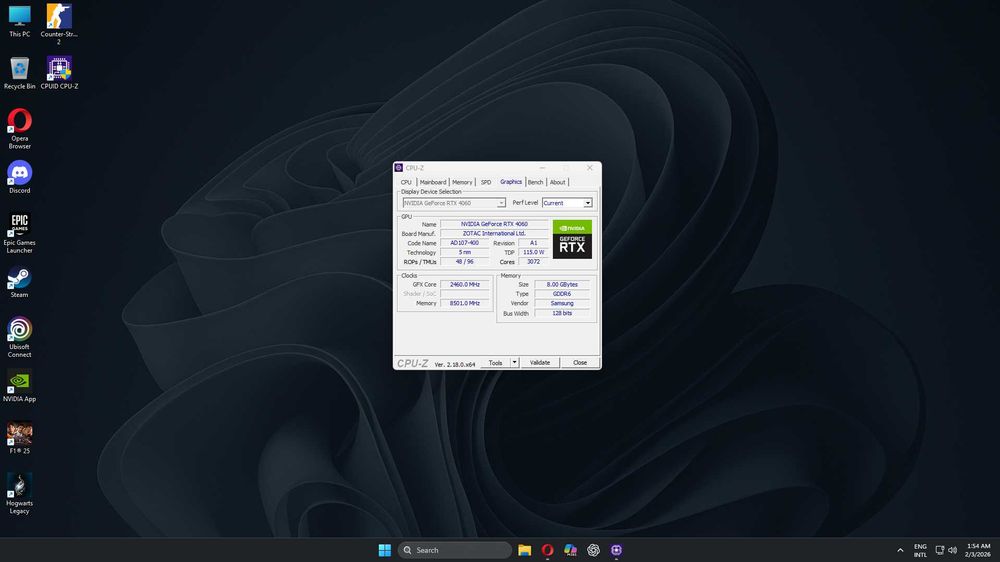
Task: Open the Steam desktop shortcut
Action: pyautogui.click(x=19, y=282)
